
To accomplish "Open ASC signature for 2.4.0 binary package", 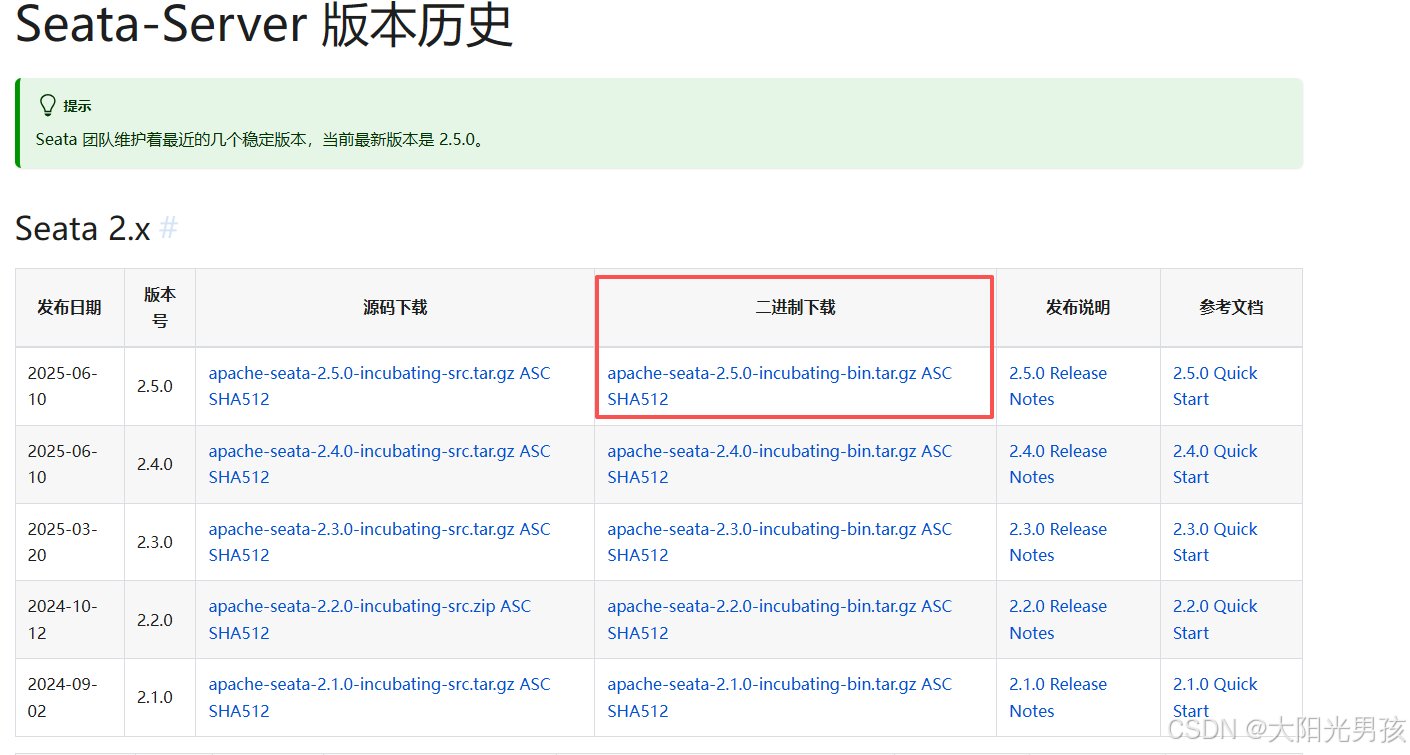I will tap(937, 451).
